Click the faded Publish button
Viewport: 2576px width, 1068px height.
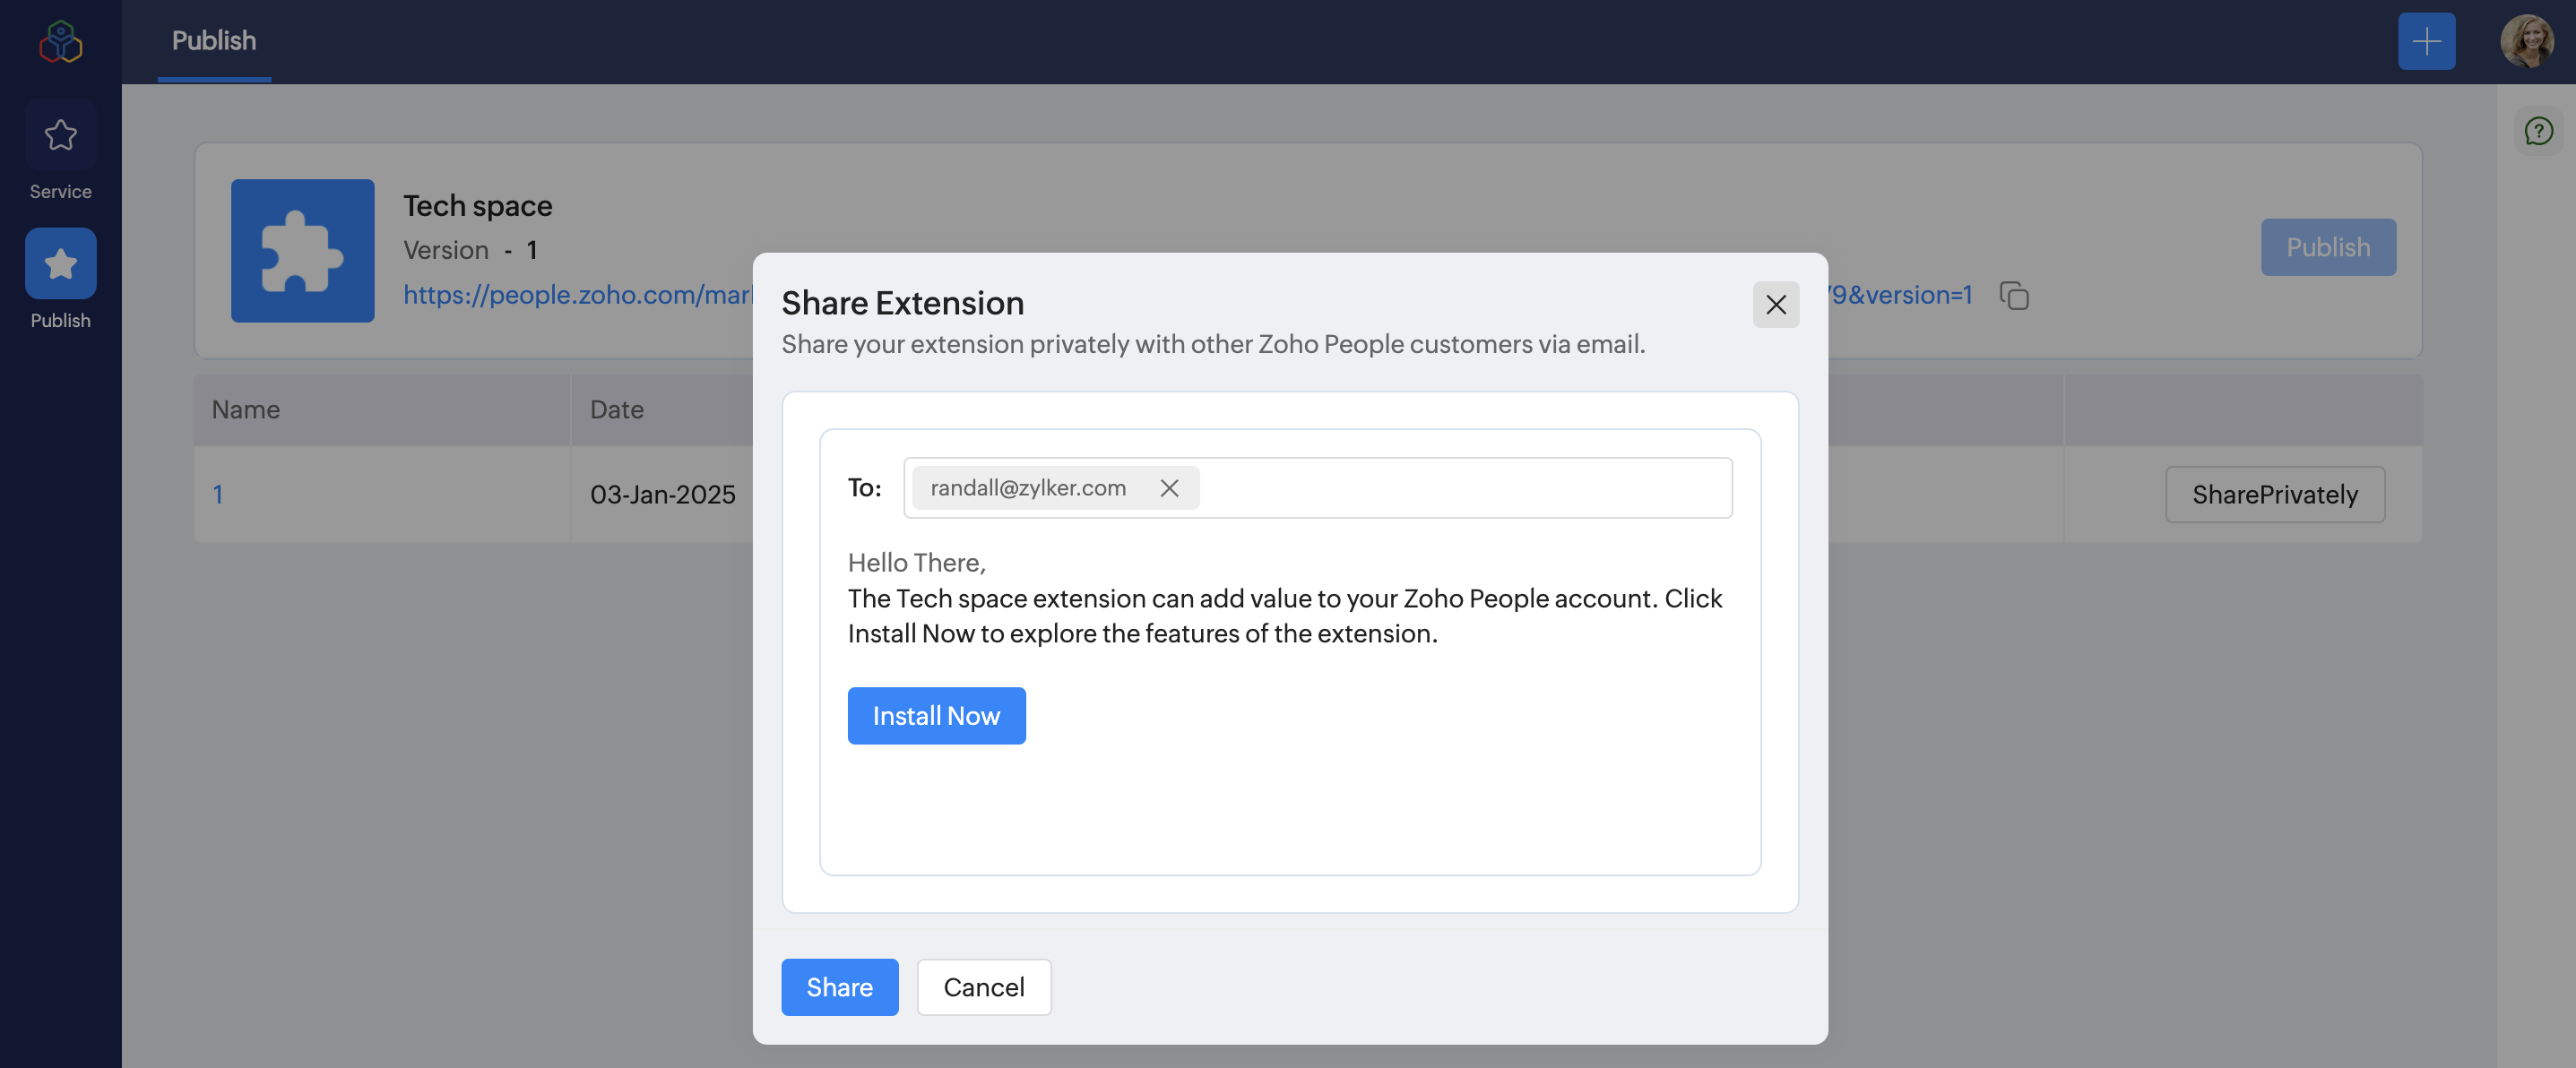point(2327,247)
